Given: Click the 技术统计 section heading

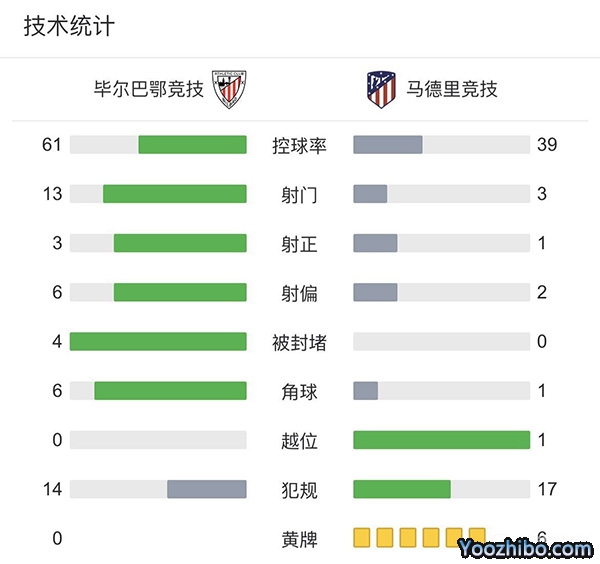Looking at the screenshot, I should pos(69,27).
